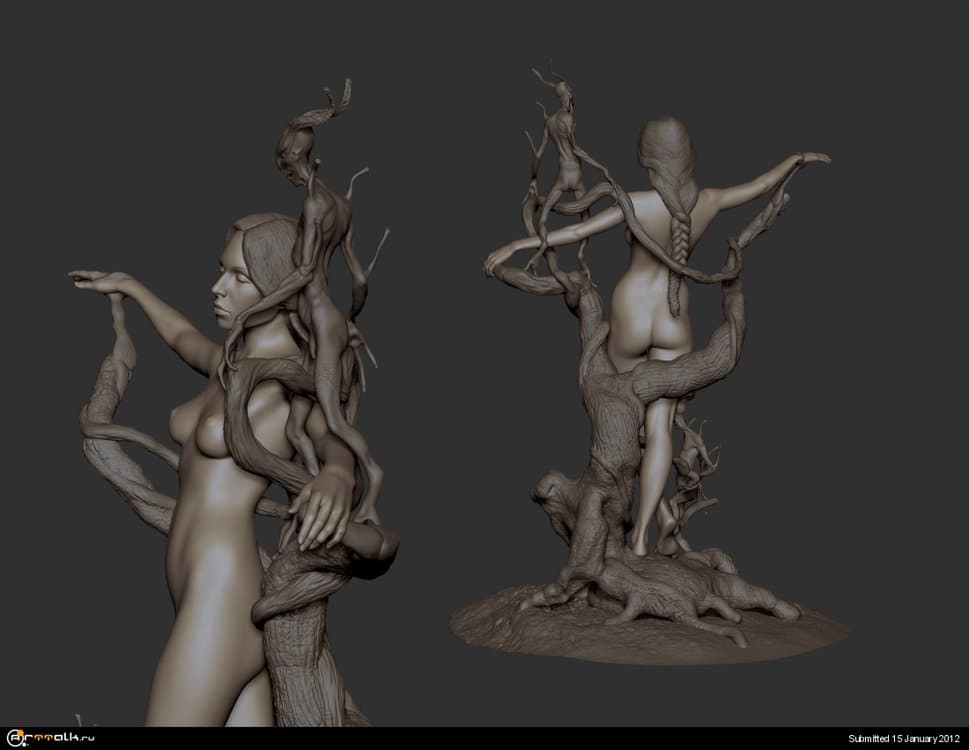Viewport: 969px width, 750px height.
Task: Click the Arttalk.ru logo in footer
Action: [48, 738]
